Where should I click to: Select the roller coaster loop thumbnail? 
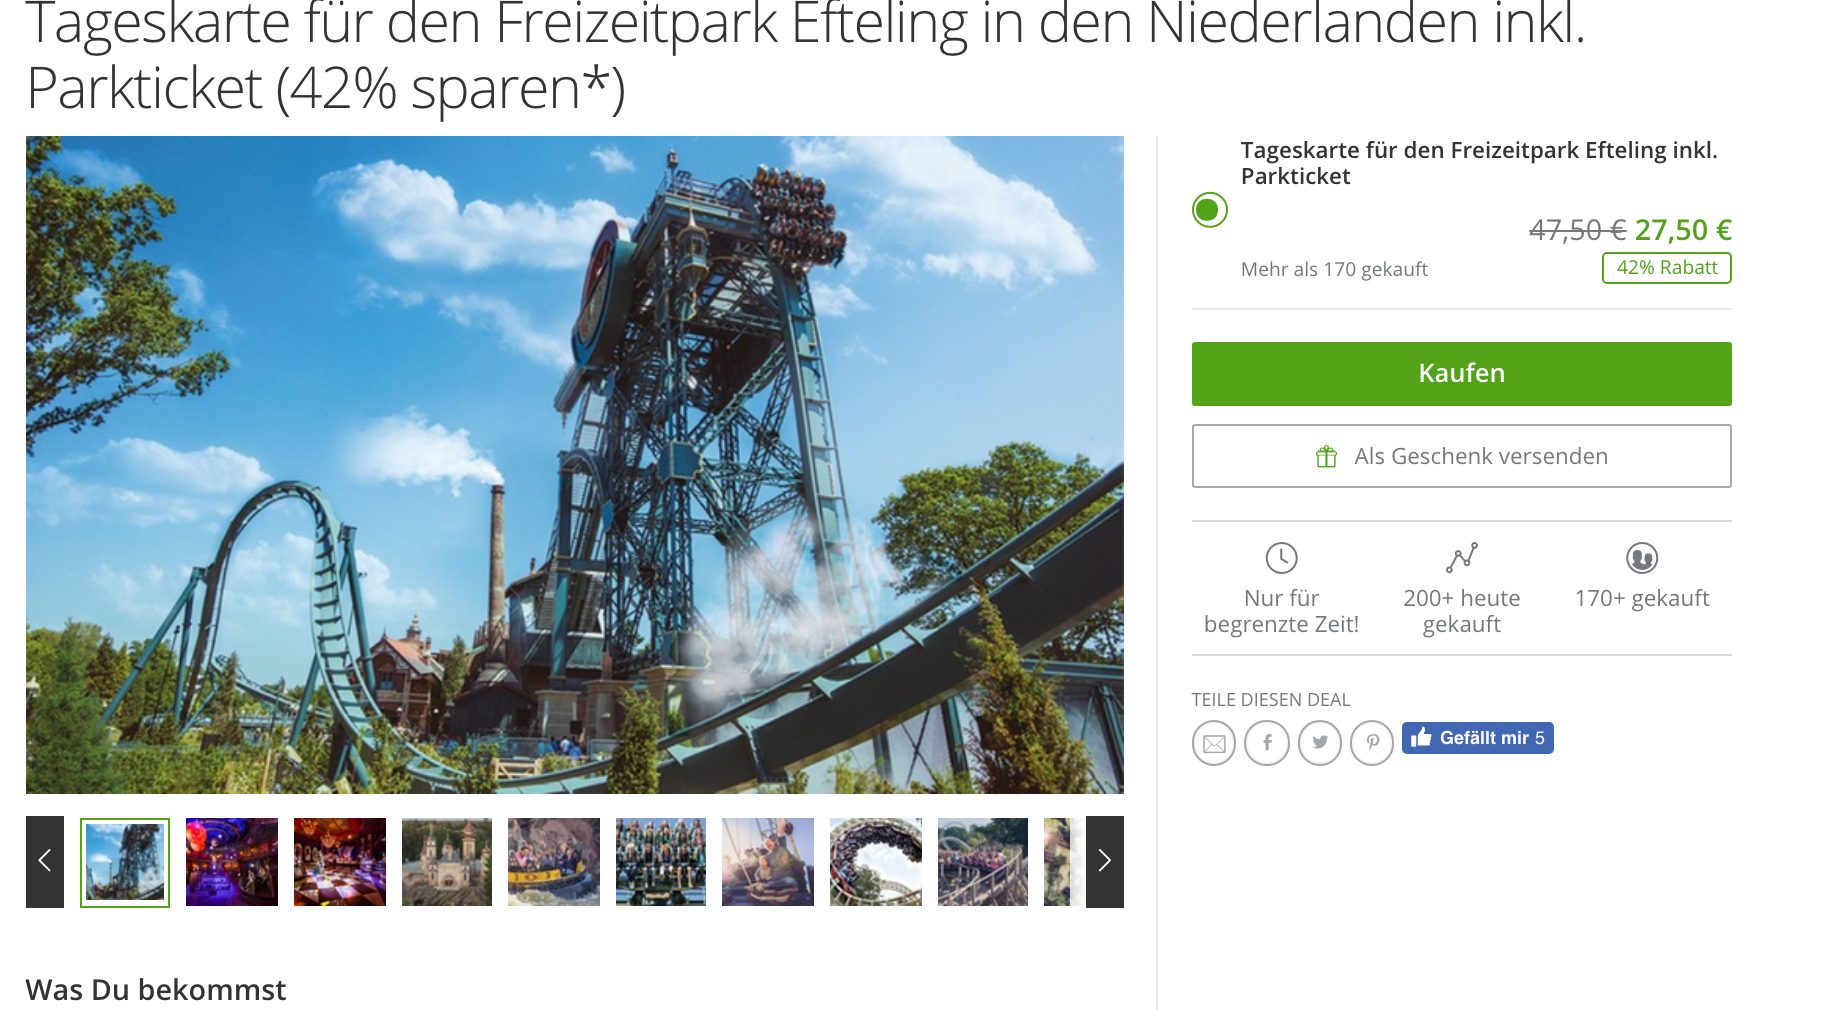[876, 862]
